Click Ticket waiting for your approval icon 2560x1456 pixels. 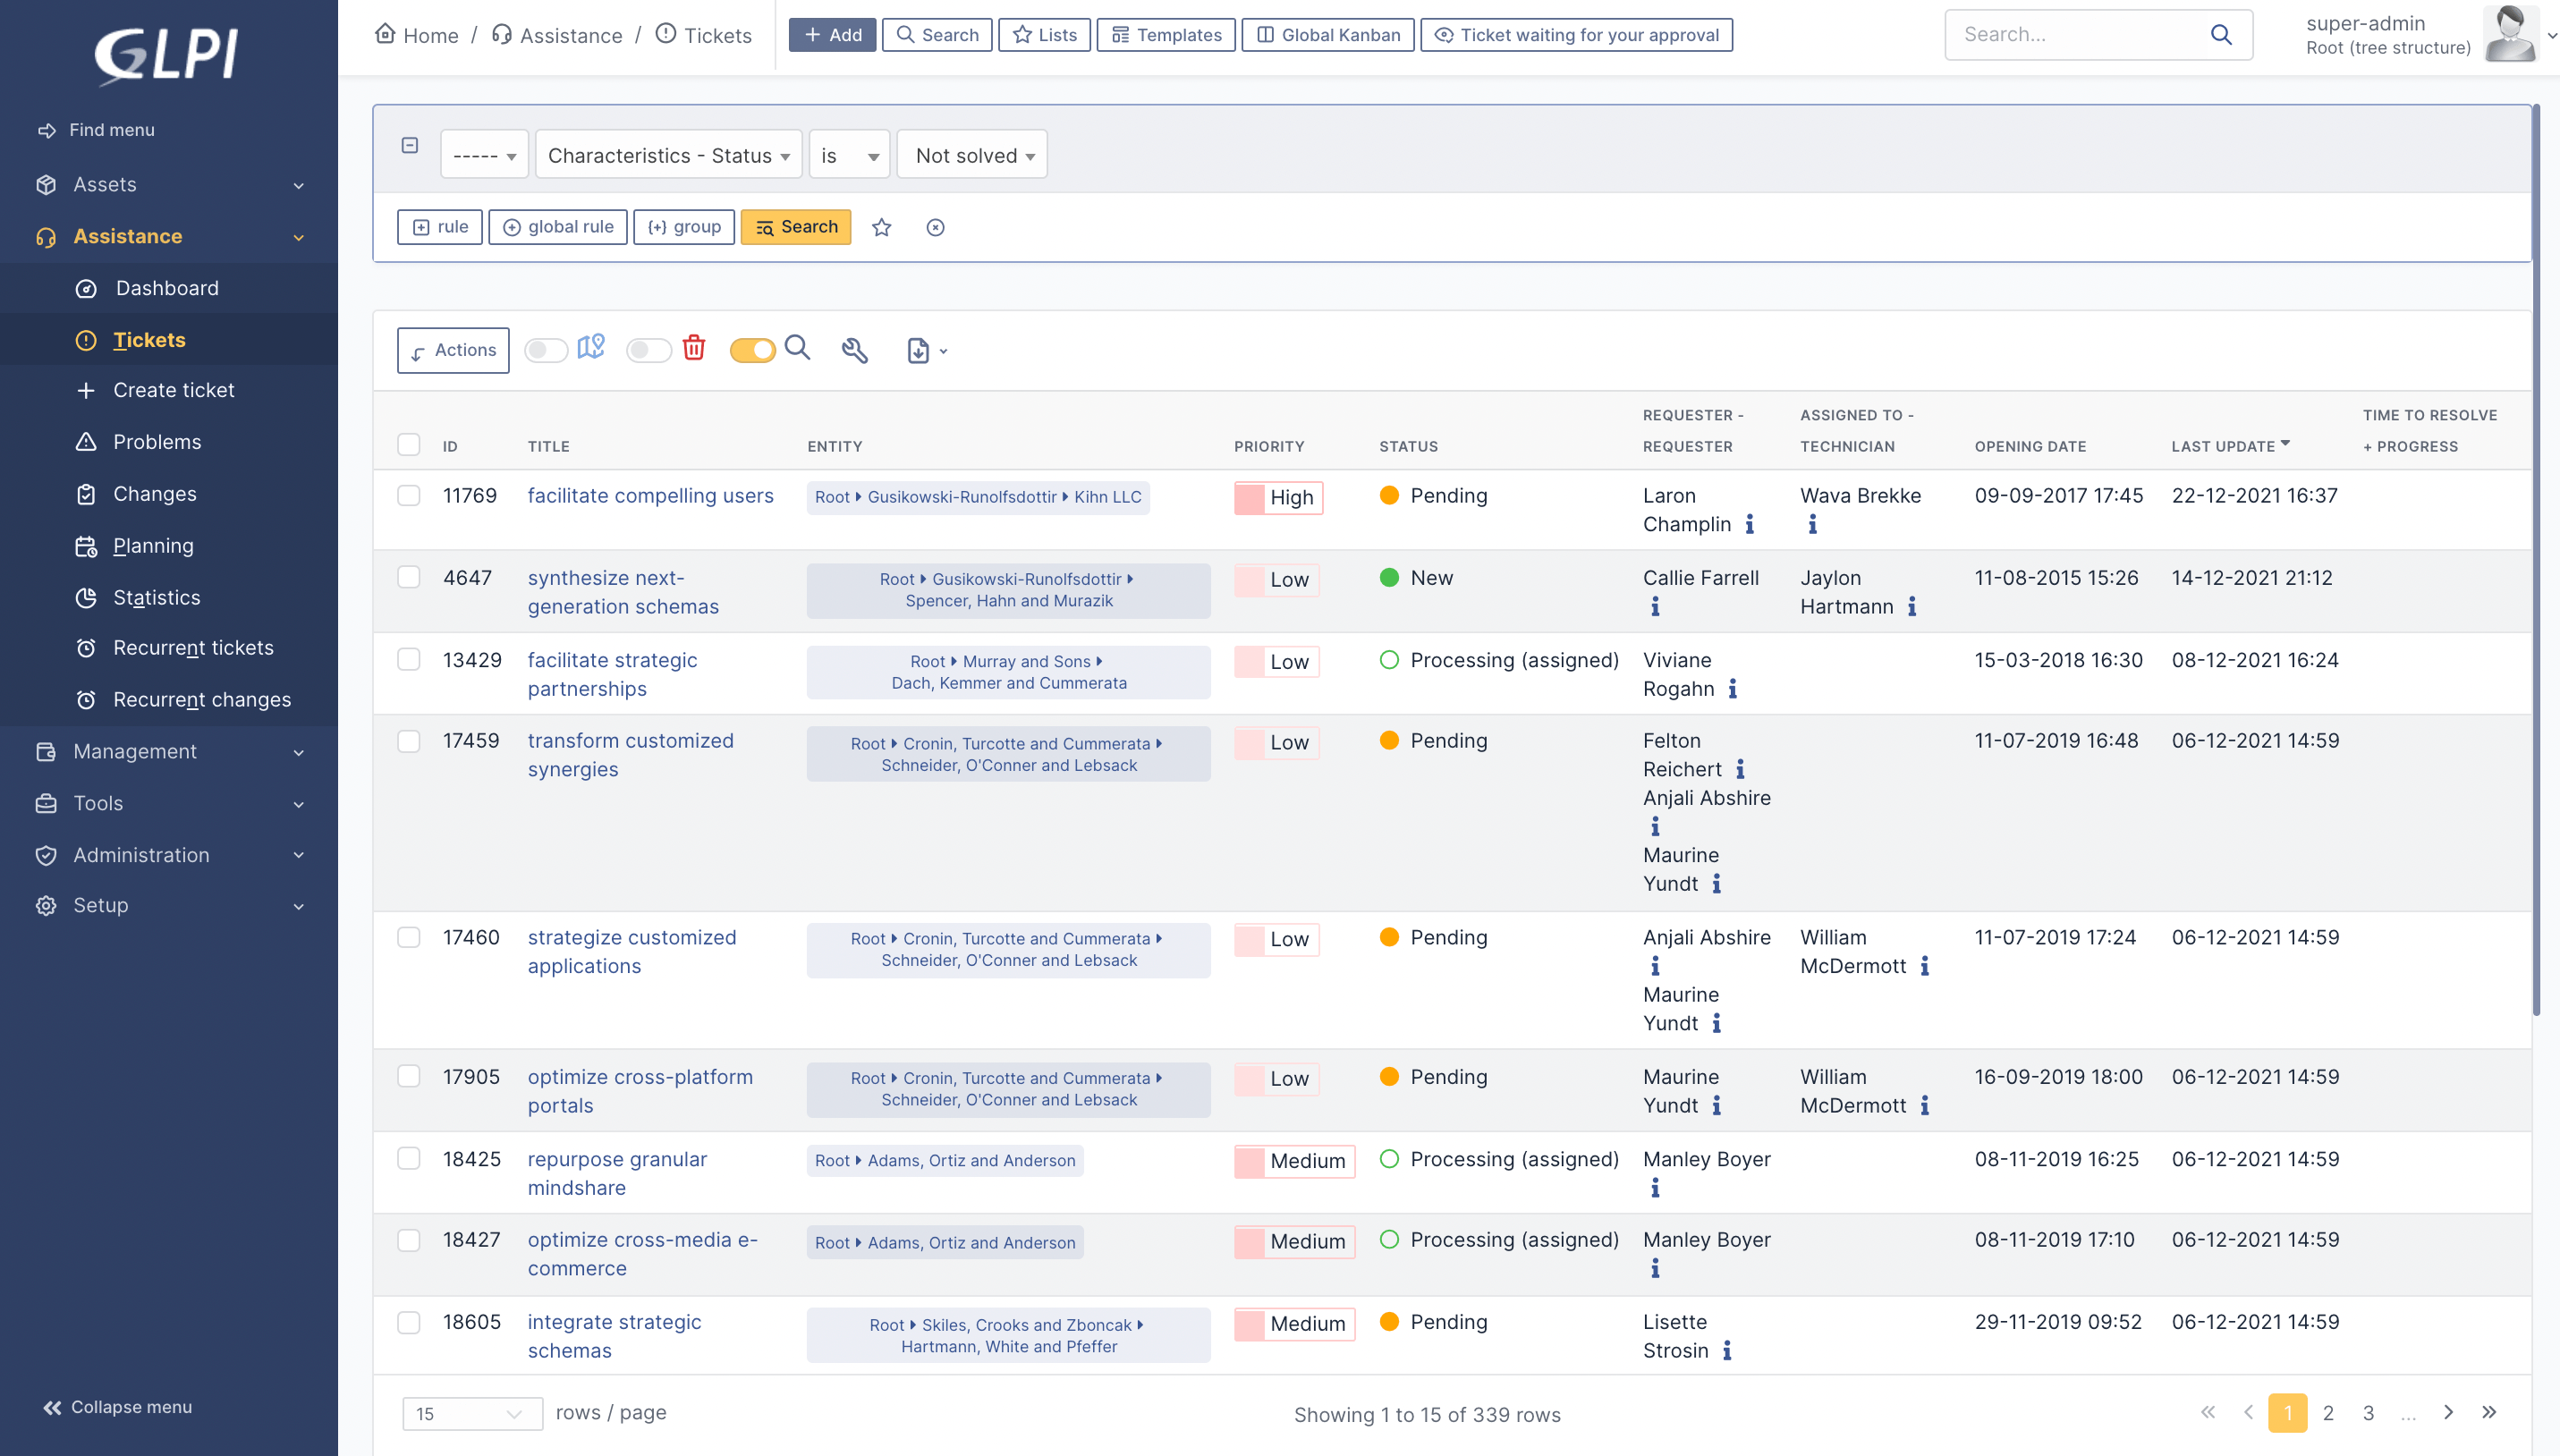tap(1447, 35)
